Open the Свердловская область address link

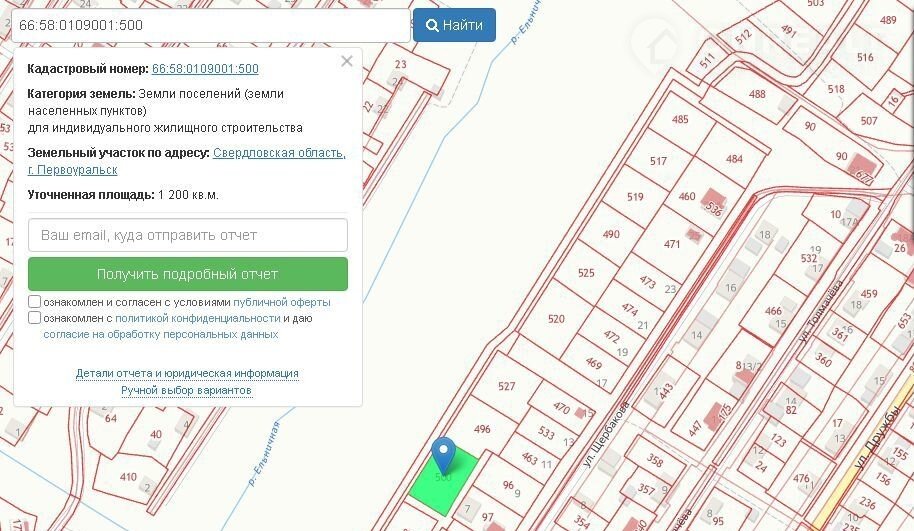[279, 153]
